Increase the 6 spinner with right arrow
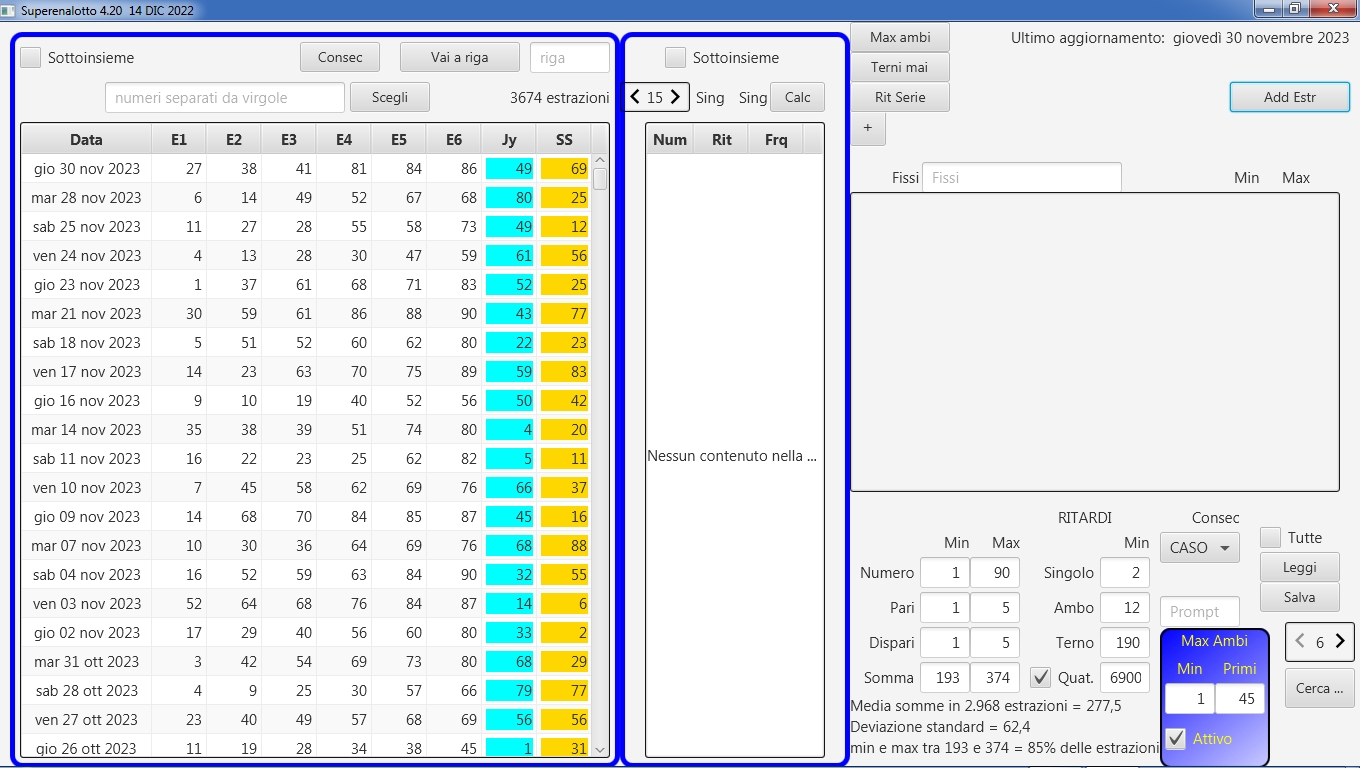1360x768 pixels. point(1340,642)
